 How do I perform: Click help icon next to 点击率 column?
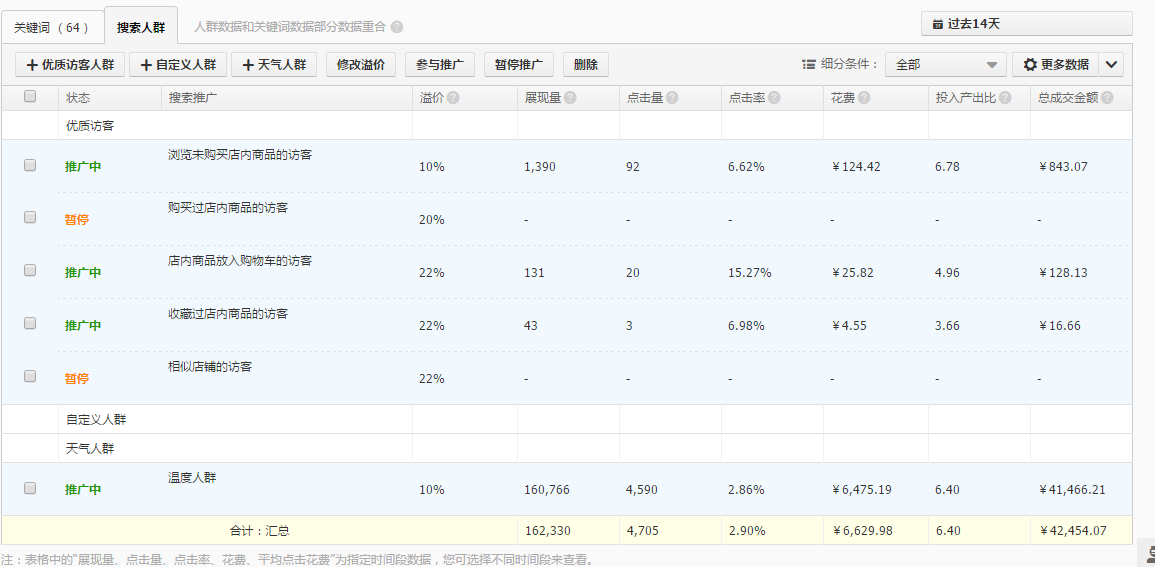[x=774, y=98]
